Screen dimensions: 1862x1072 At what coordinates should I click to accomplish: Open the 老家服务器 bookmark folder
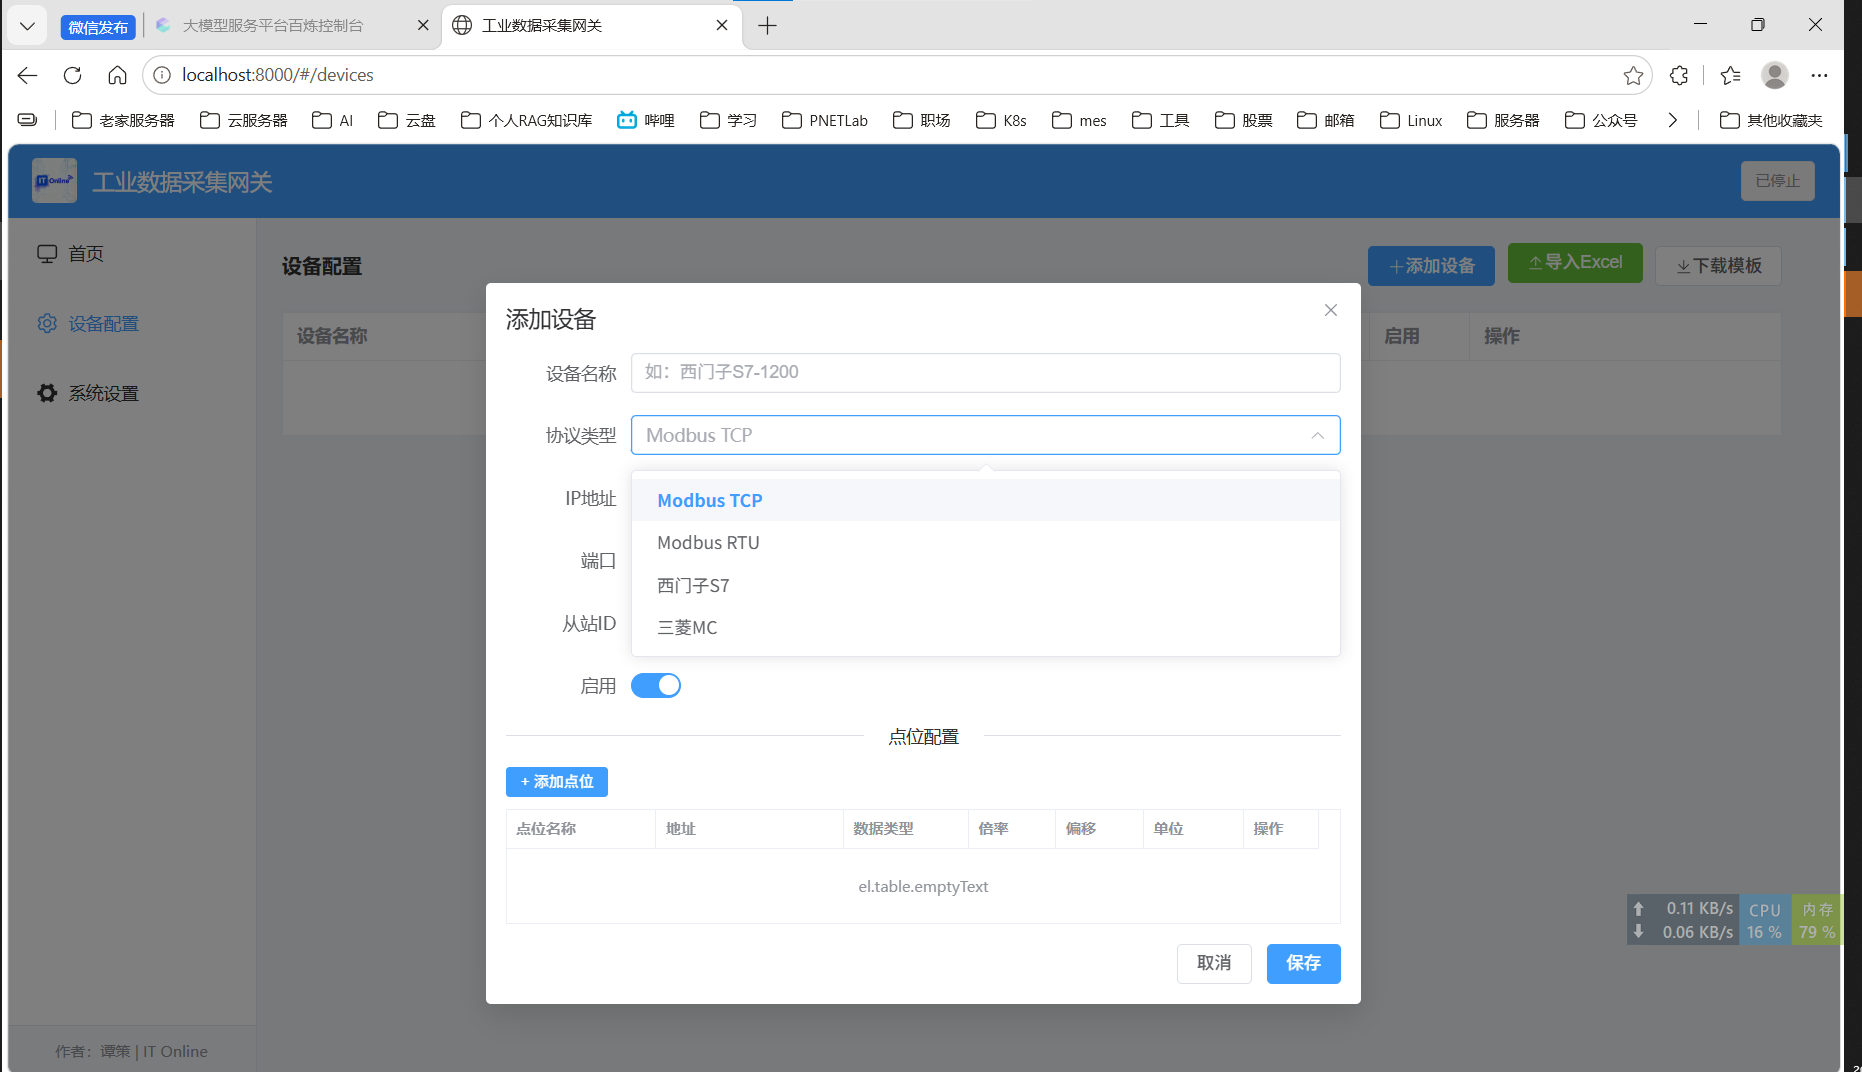pos(123,120)
